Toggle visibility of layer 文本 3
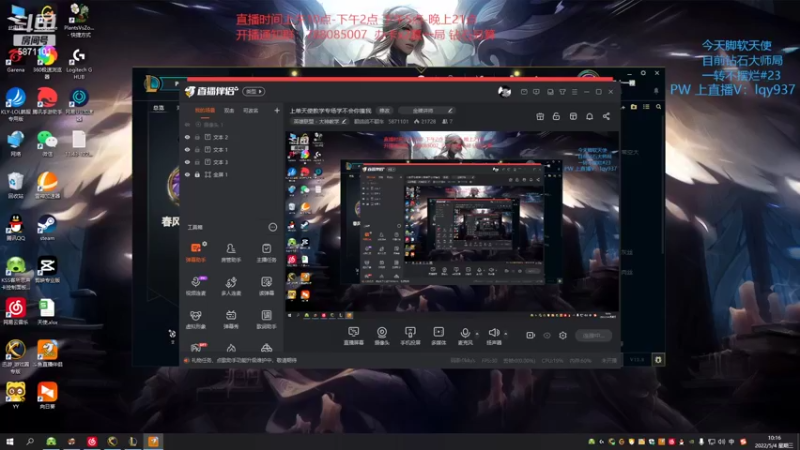The width and height of the screenshot is (800, 450). pyautogui.click(x=187, y=162)
